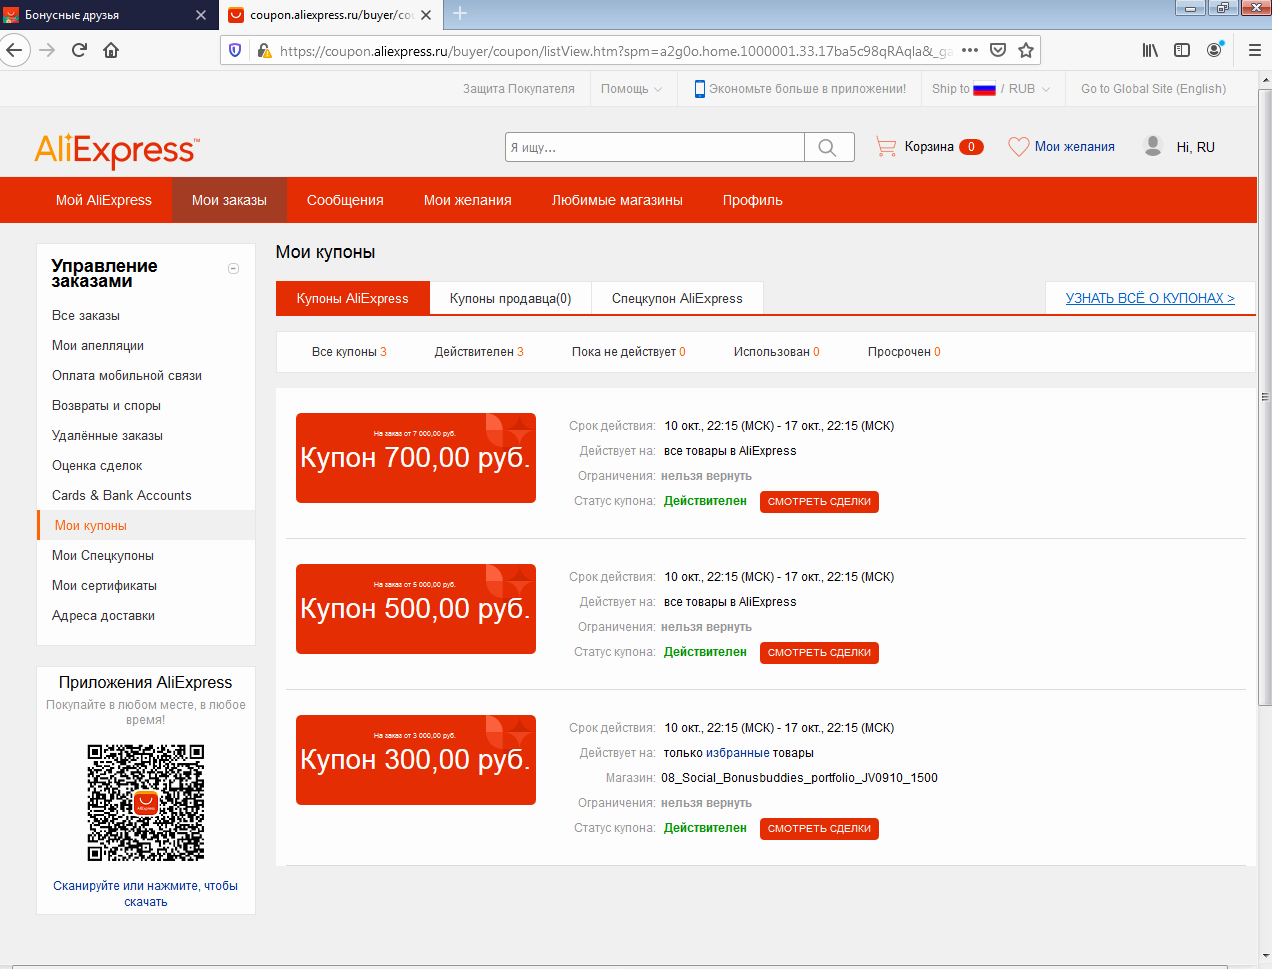The width and height of the screenshot is (1272, 969).
Task: Click the mobile app phone icon
Action: click(x=700, y=89)
